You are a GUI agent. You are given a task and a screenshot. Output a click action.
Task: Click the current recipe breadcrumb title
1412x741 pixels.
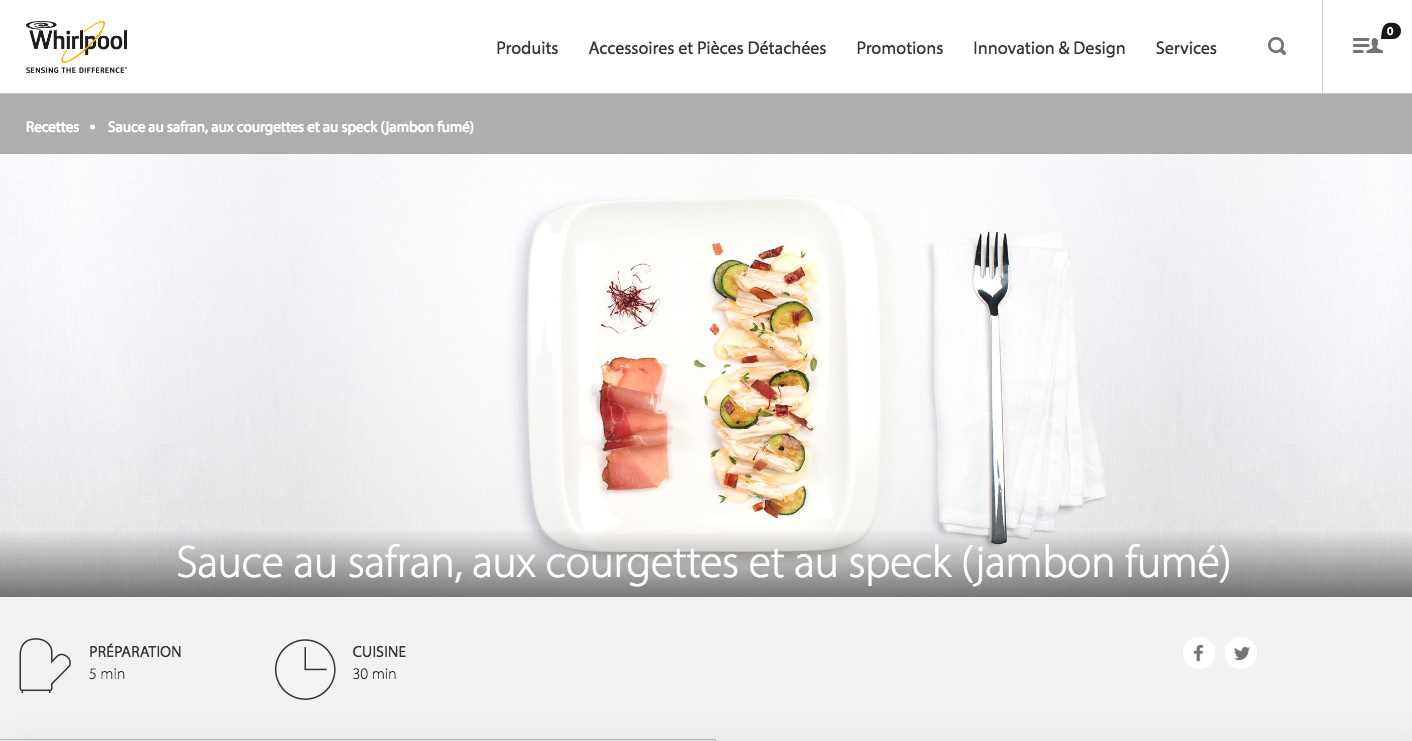click(x=290, y=127)
